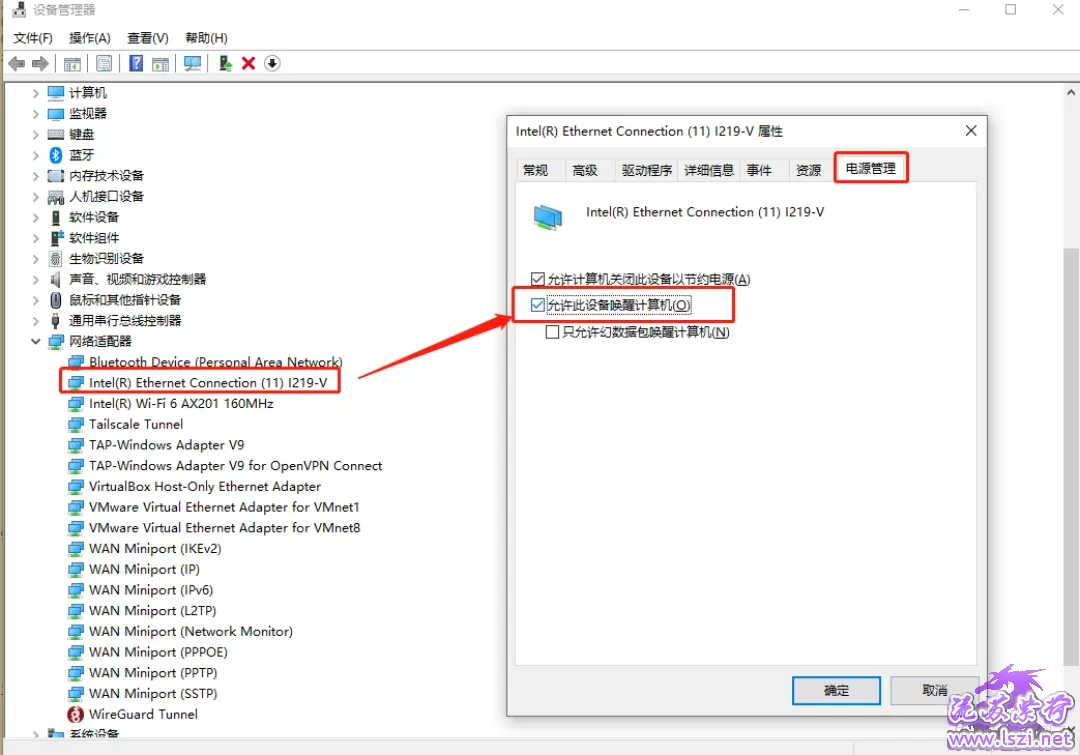This screenshot has height=755, width=1080.
Task: Expand the 通用串行总线控制器 tree node
Action: [x=36, y=320]
